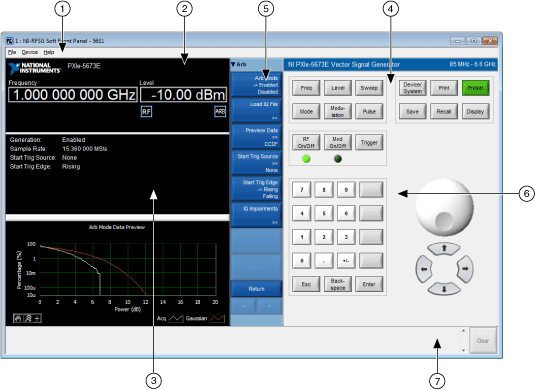
Task: Click the green Preset button
Action: (x=476, y=88)
